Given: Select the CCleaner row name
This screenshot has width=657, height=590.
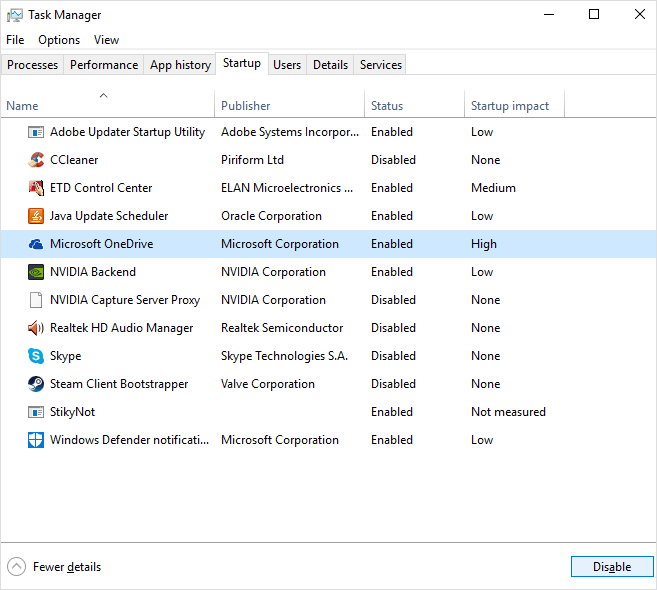Looking at the screenshot, I should pos(74,160).
